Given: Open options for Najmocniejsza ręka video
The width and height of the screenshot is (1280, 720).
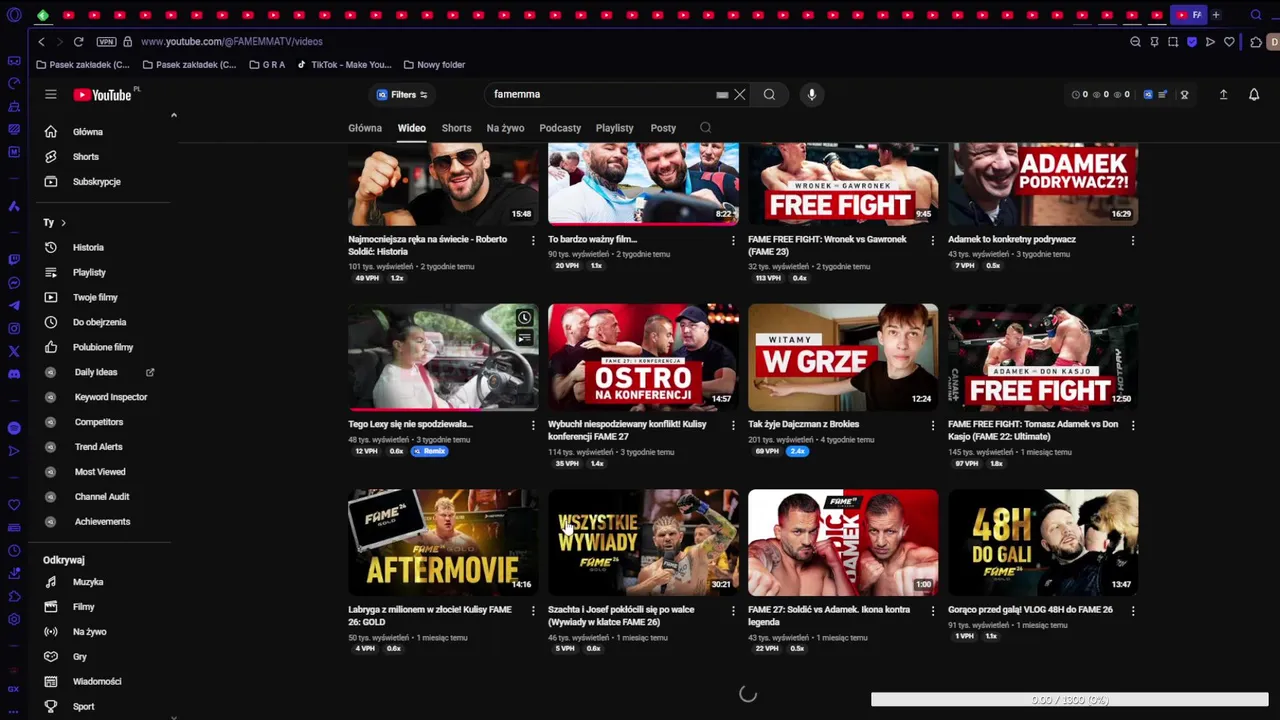Looking at the screenshot, I should pyautogui.click(x=533, y=240).
